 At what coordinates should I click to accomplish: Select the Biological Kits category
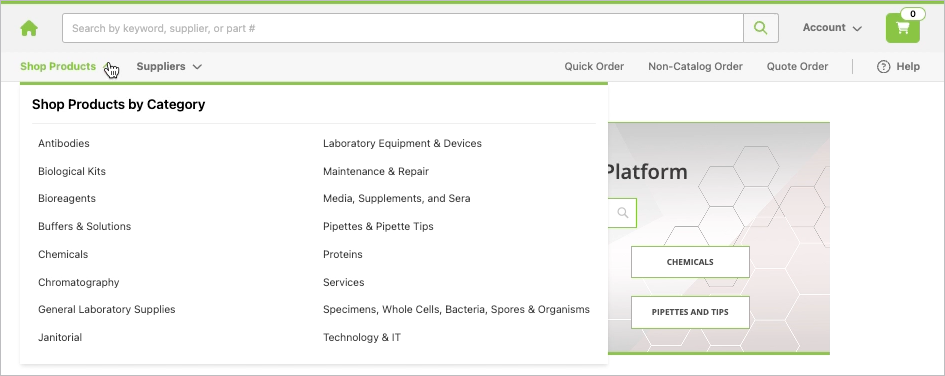tap(72, 171)
